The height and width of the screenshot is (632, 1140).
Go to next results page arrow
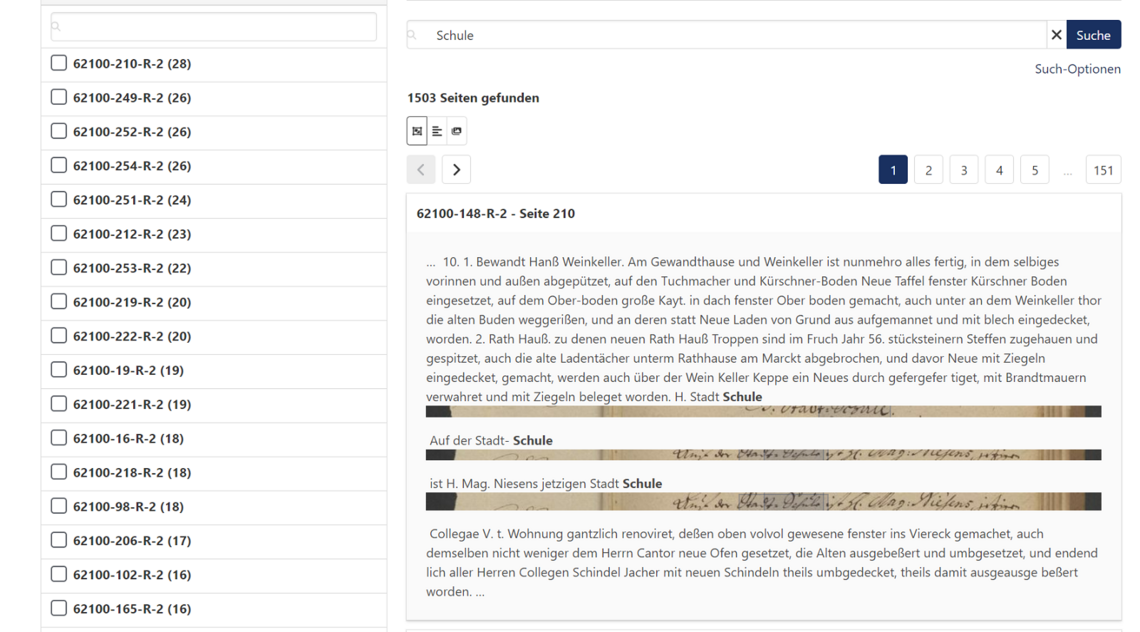(456, 170)
